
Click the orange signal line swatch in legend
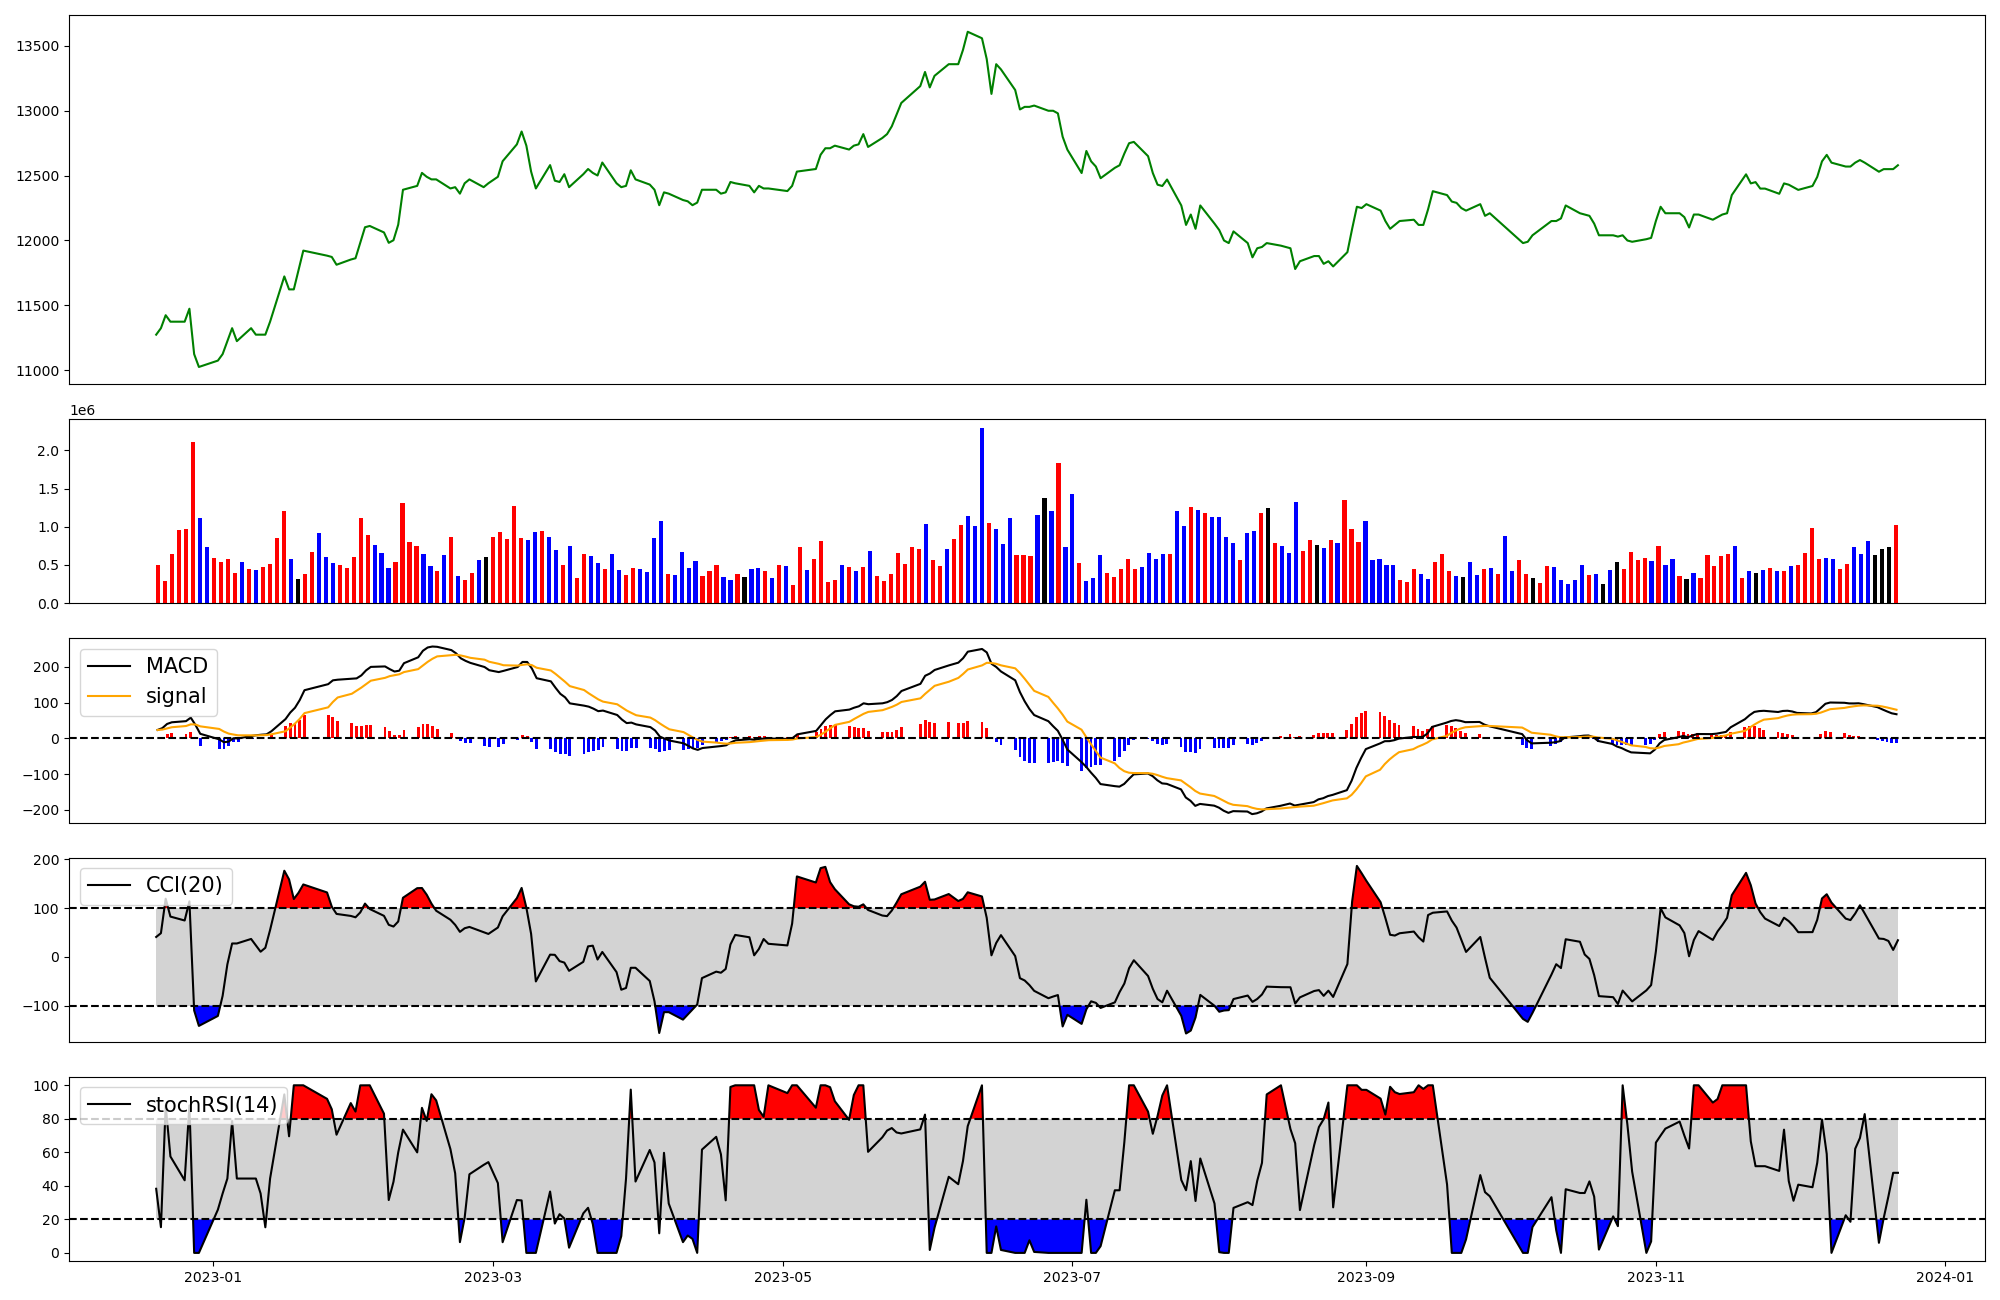[x=108, y=696]
